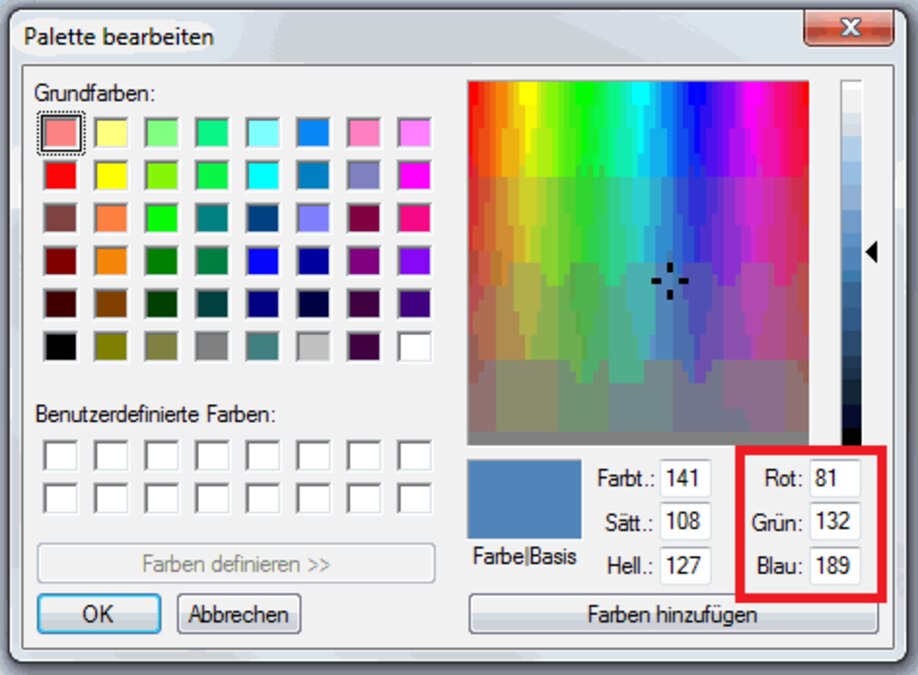Screen dimensions: 918x675
Task: Select the light magenta swatch in first row
Action: 414,133
